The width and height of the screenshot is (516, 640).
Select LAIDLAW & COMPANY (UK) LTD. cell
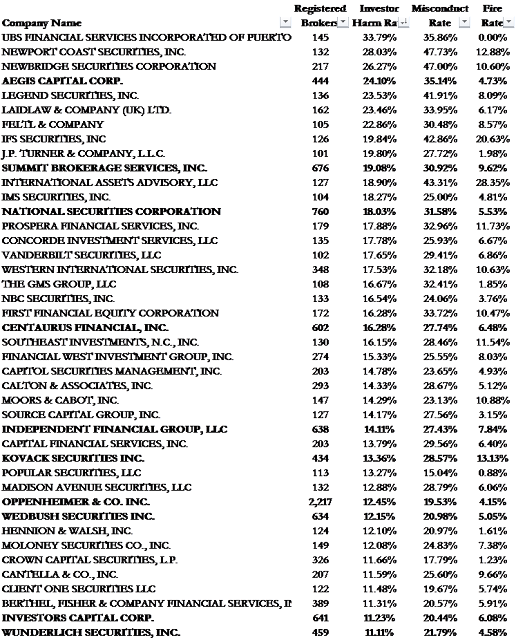pyautogui.click(x=86, y=110)
